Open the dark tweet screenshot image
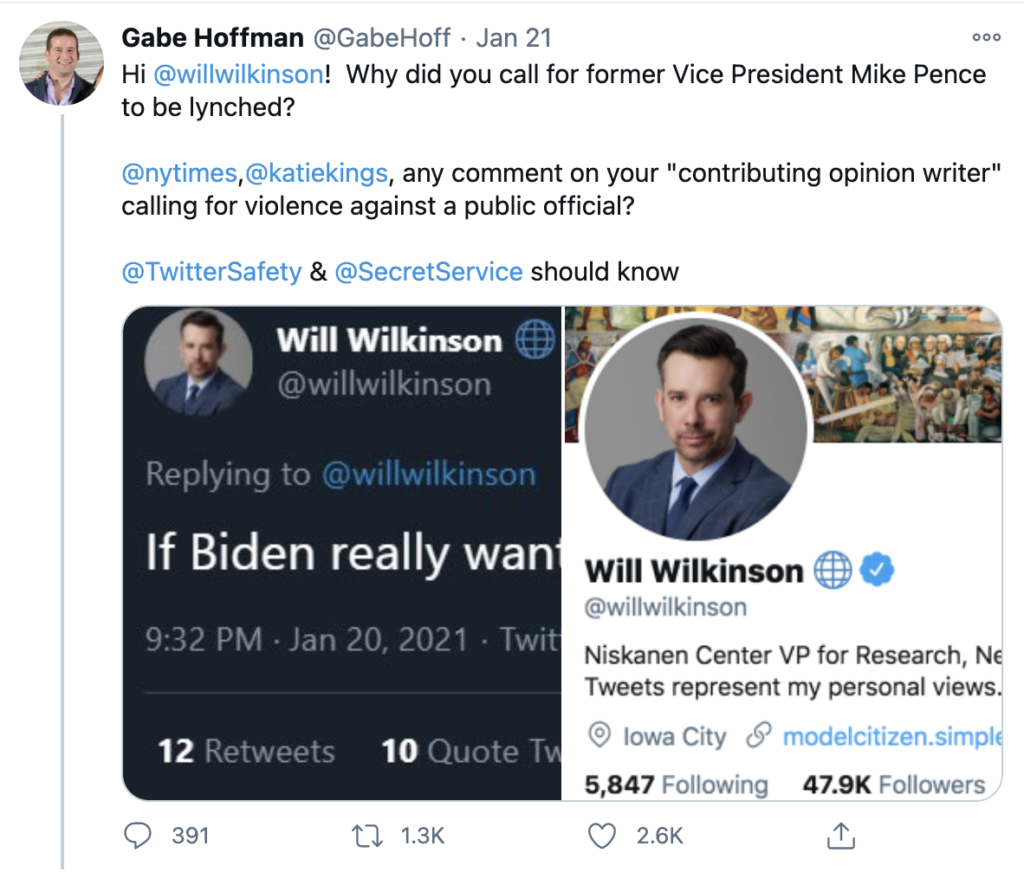The image size is (1024, 885). [x=342, y=553]
